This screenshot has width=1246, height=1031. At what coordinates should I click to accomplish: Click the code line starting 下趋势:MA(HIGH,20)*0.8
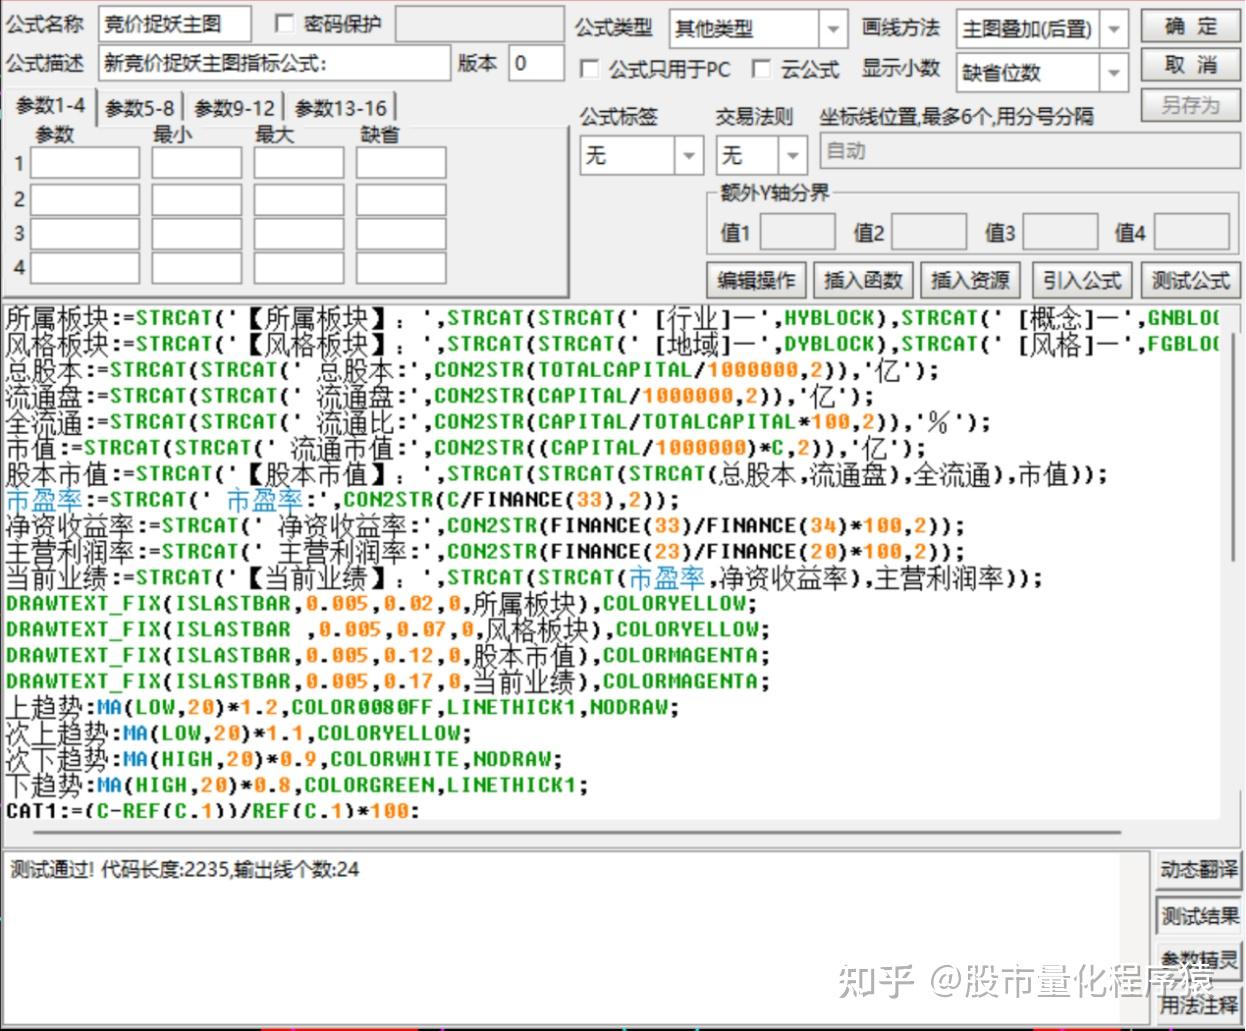[297, 786]
